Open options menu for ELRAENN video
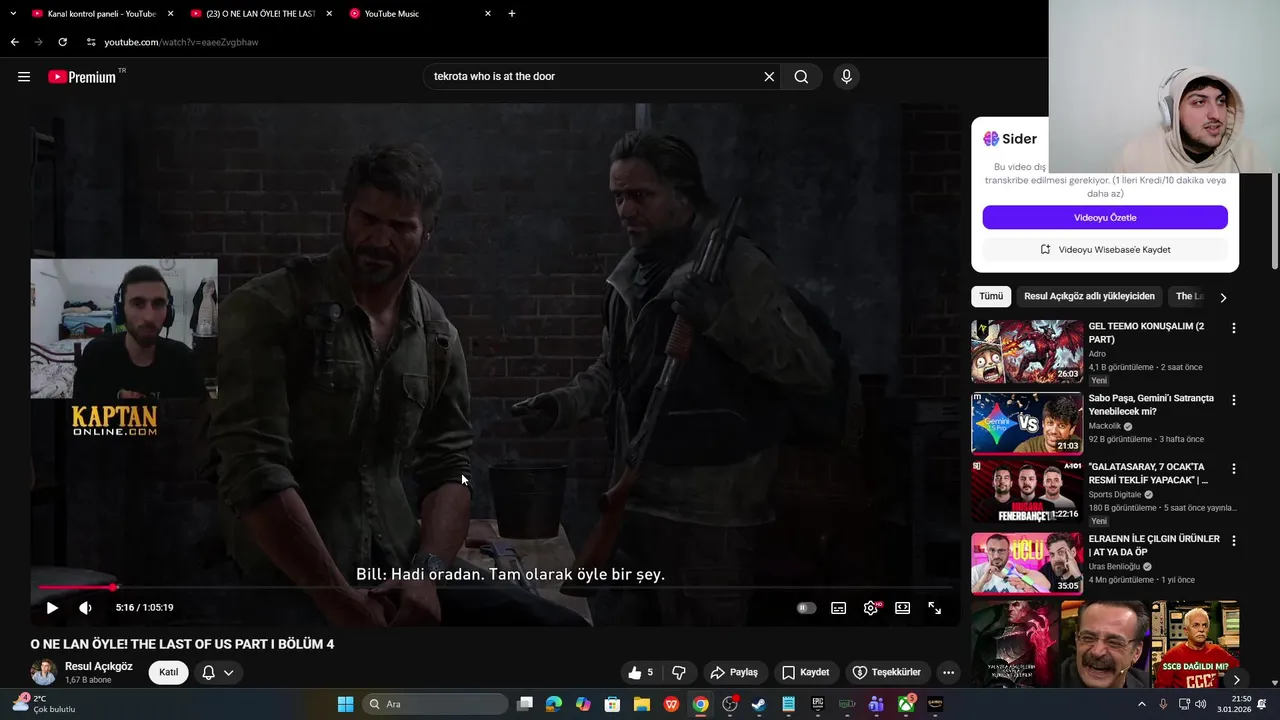Image resolution: width=1280 pixels, height=720 pixels. [1233, 540]
